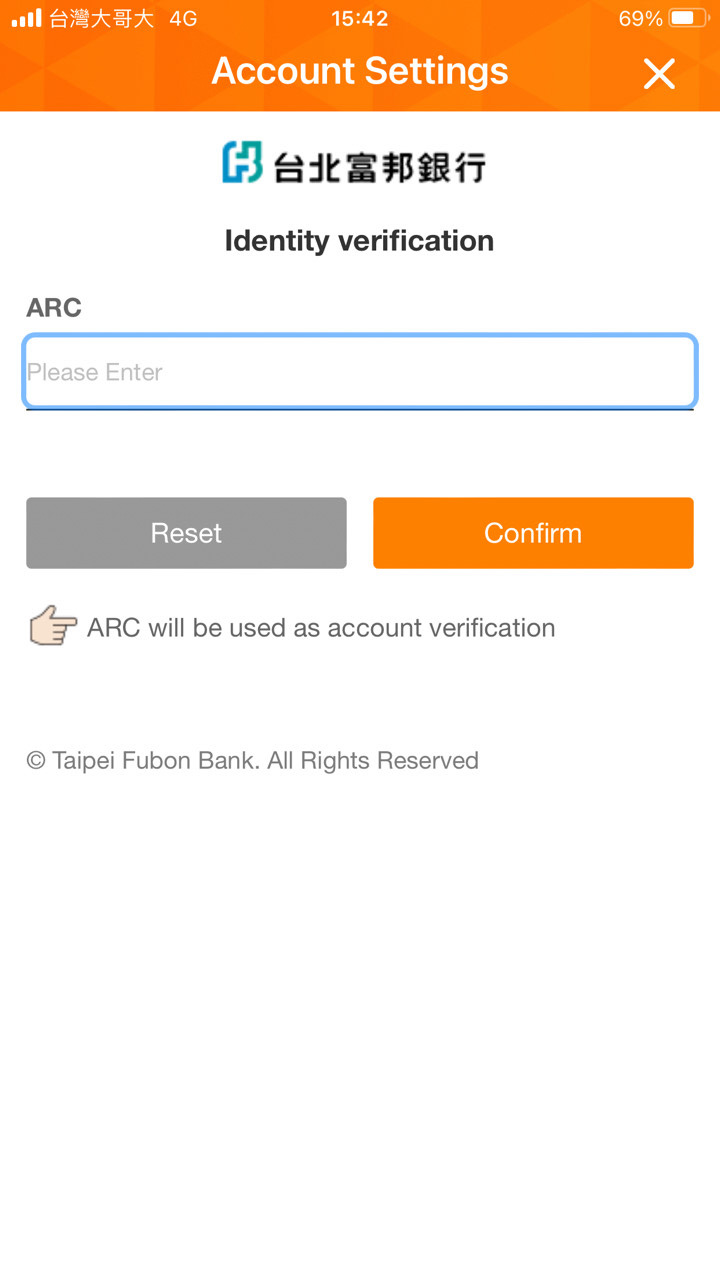Click the Account Settings header title

coord(360,71)
